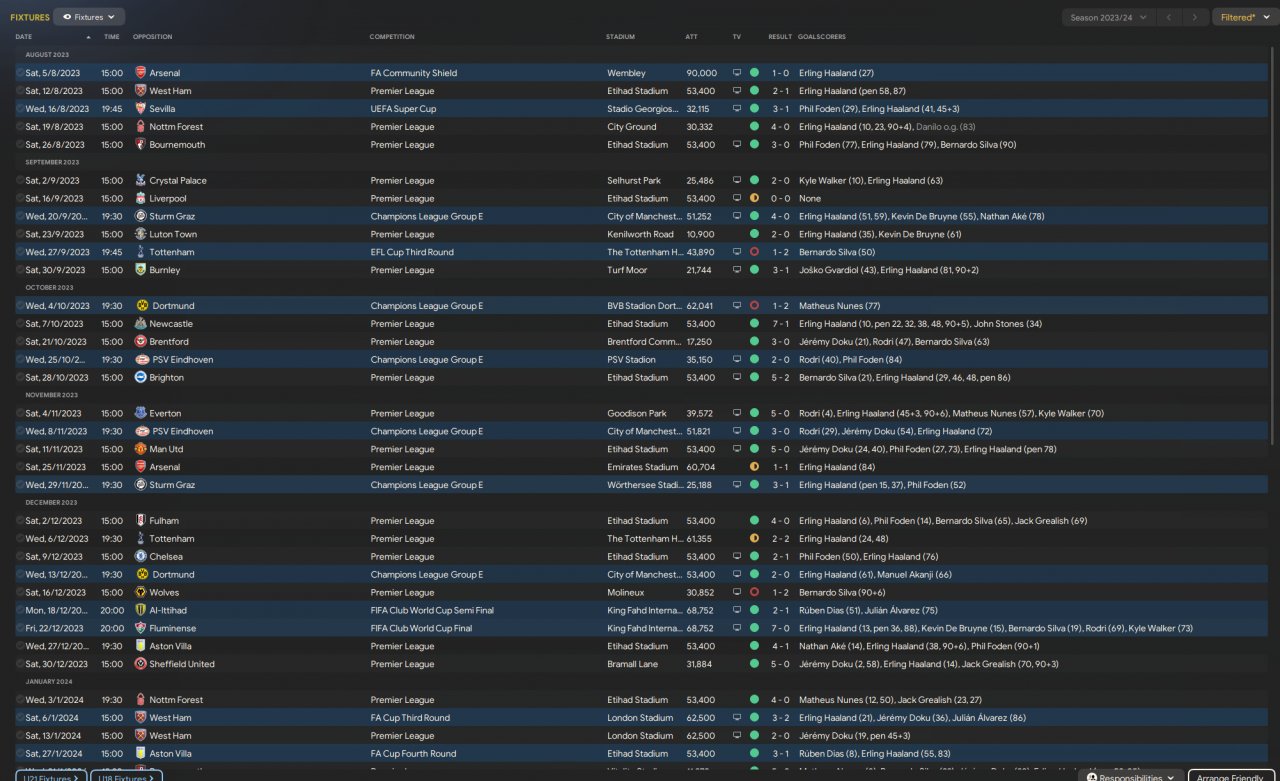This screenshot has width=1280, height=781.
Task: Click the Fluminense club badge
Action: 140,628
